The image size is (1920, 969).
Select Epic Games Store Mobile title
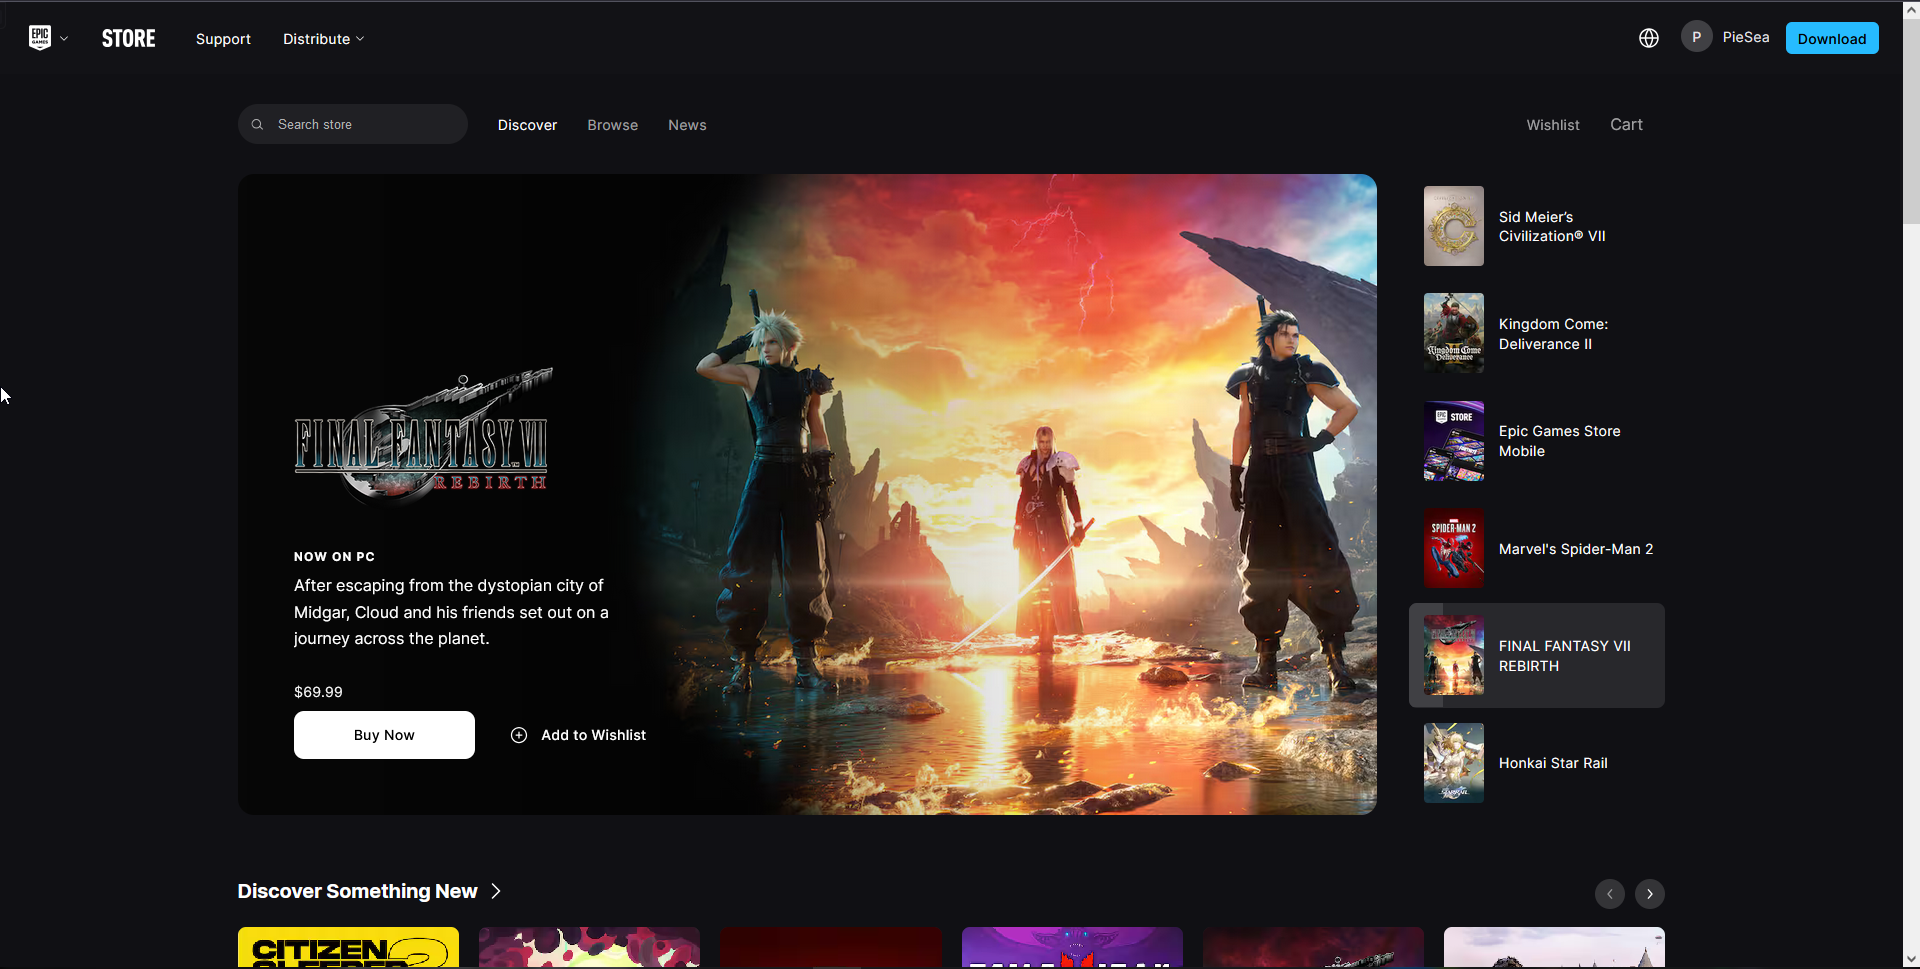click(1560, 441)
